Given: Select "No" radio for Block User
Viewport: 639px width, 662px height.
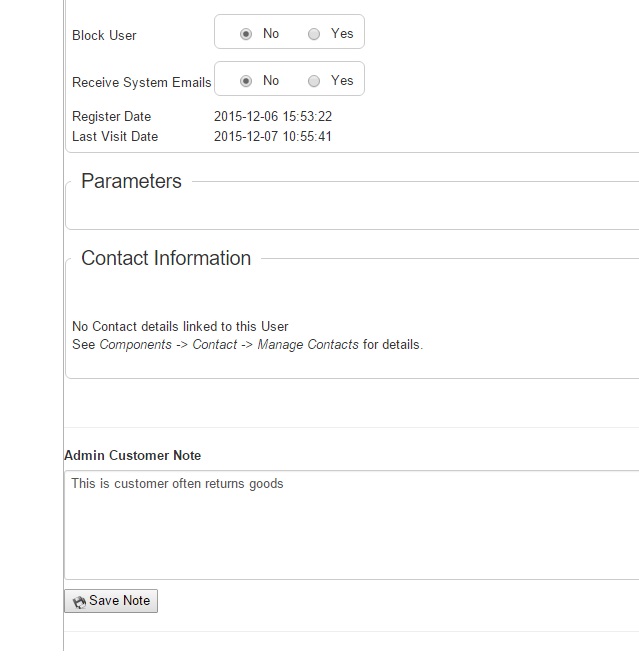Looking at the screenshot, I should (x=246, y=34).
